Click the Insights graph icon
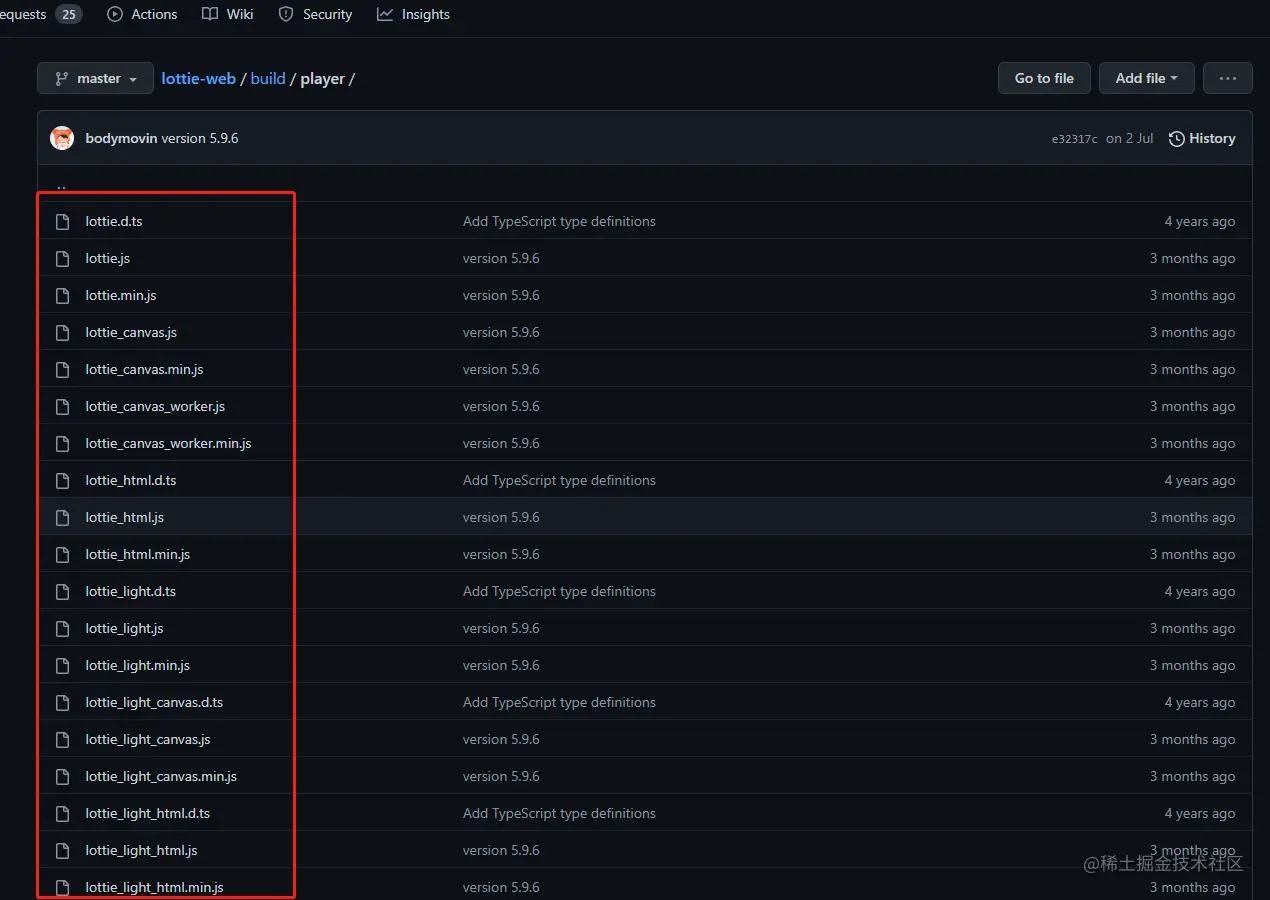This screenshot has width=1270, height=900. click(x=385, y=14)
